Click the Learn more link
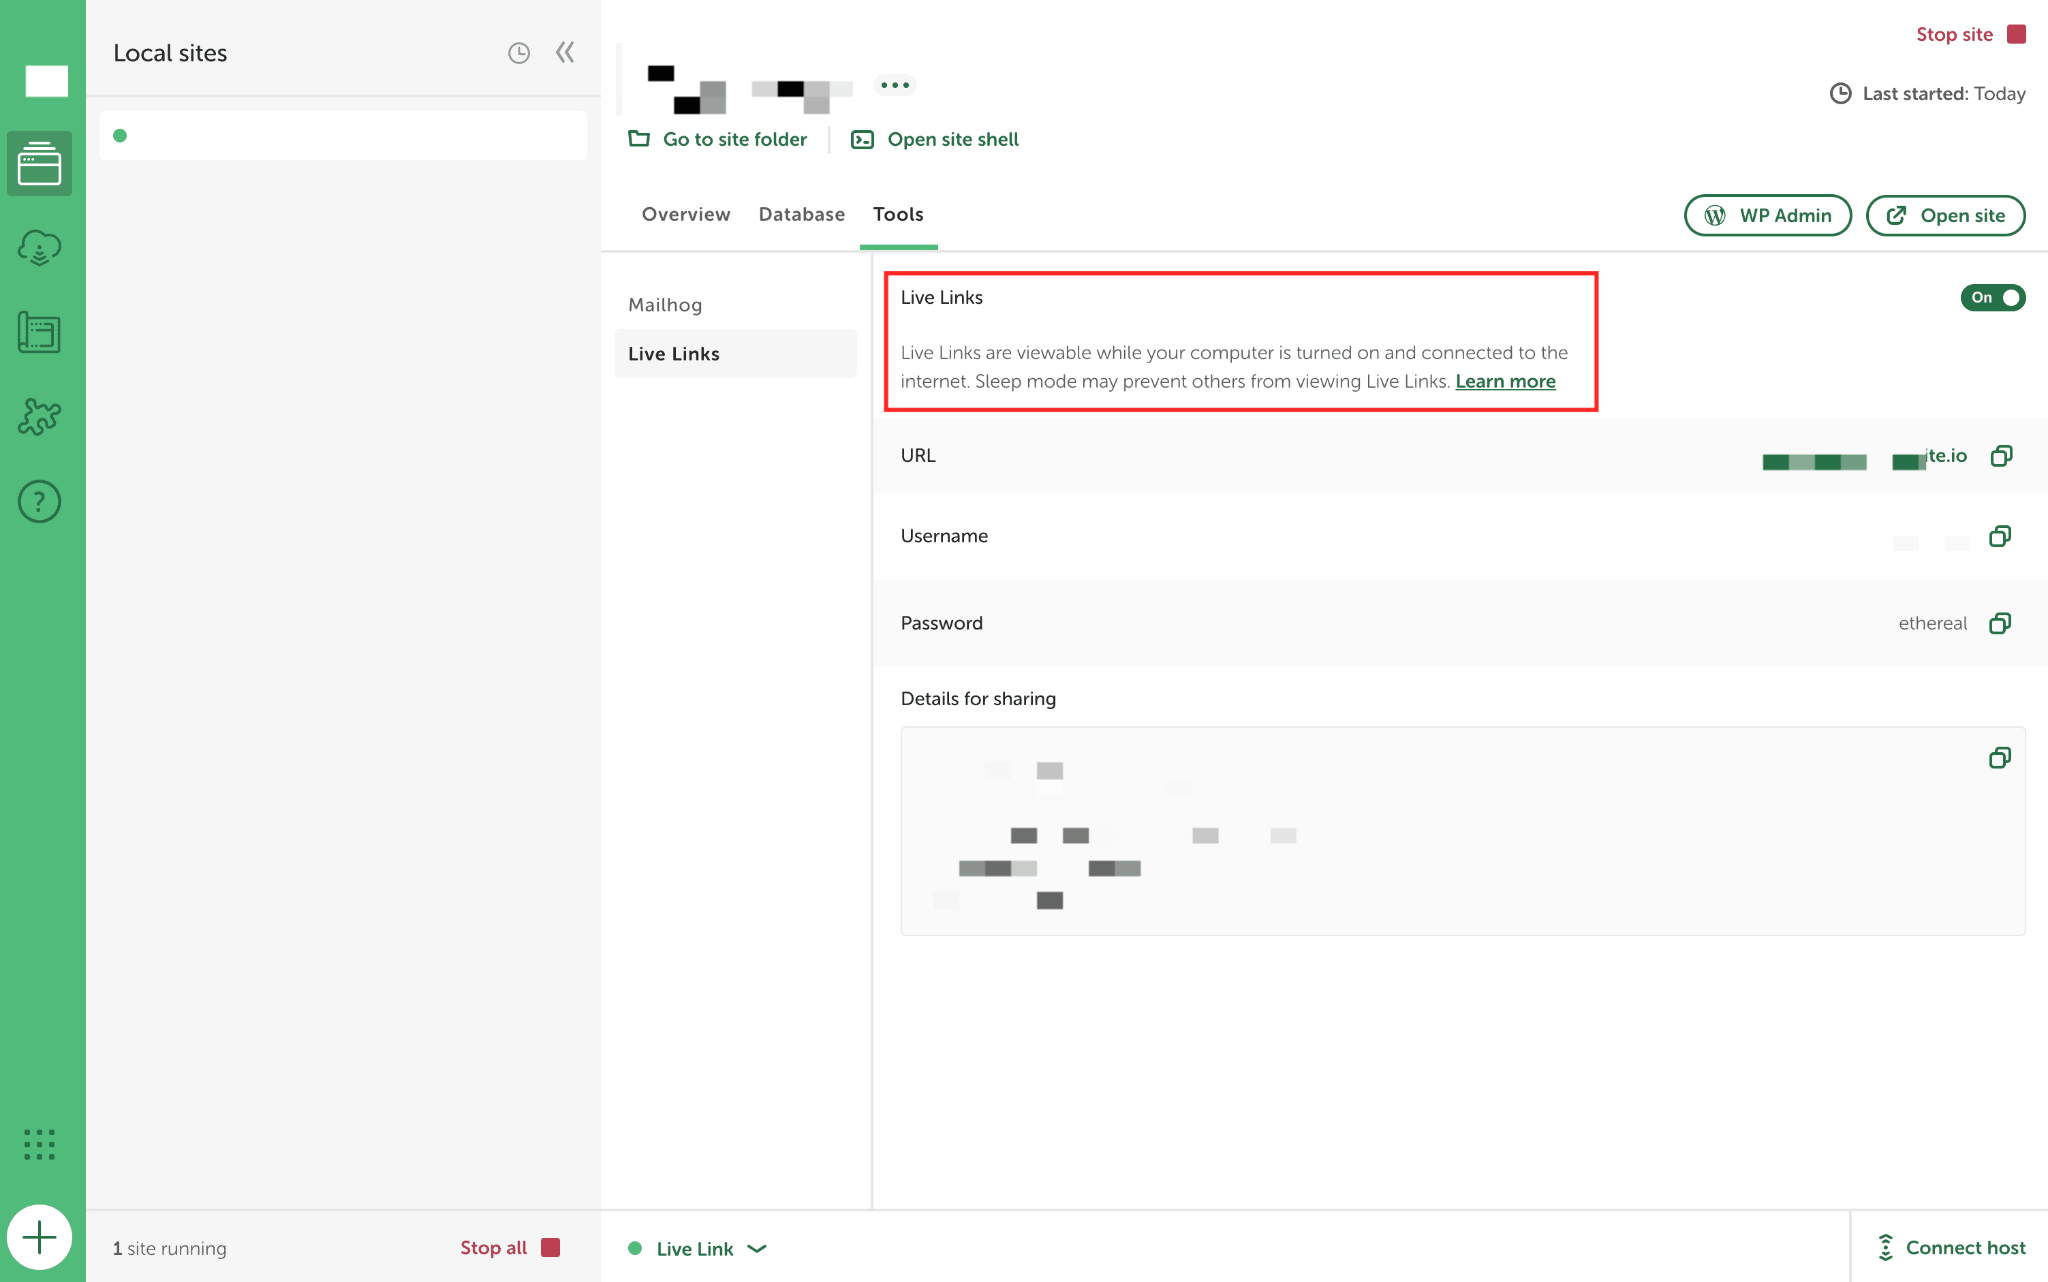The image size is (2048, 1282). click(x=1505, y=381)
